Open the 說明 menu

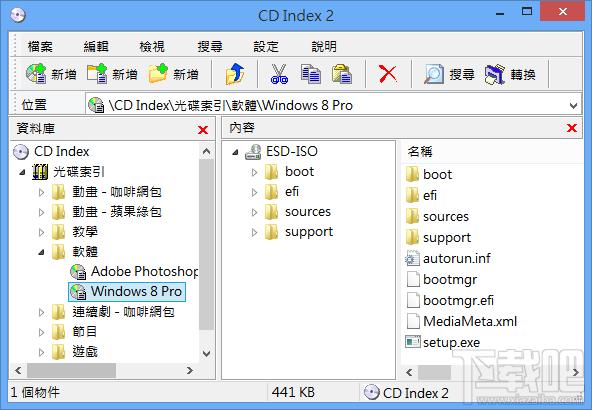(324, 46)
